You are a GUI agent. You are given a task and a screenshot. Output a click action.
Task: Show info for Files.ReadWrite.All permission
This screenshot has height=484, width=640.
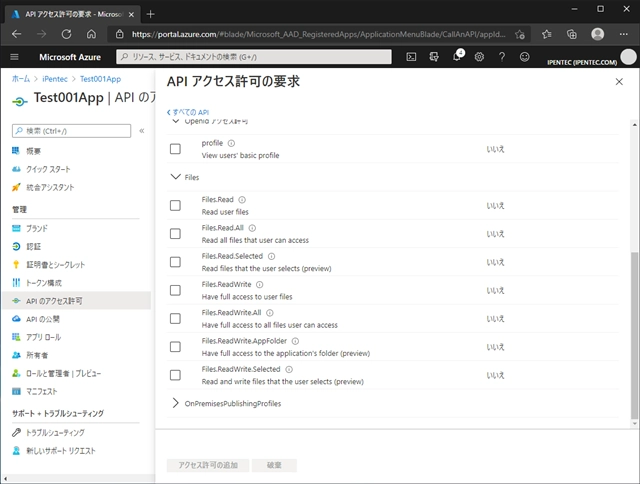[x=270, y=313]
